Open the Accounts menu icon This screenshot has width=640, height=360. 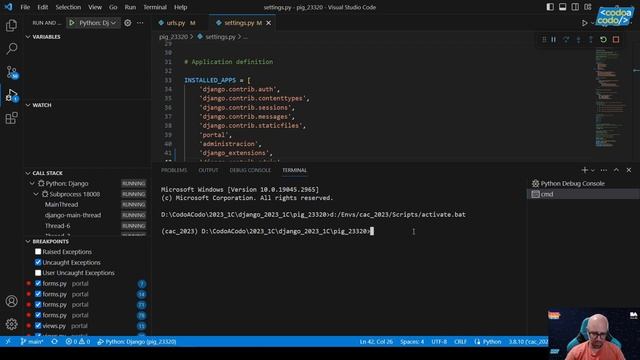pyautogui.click(x=11, y=301)
